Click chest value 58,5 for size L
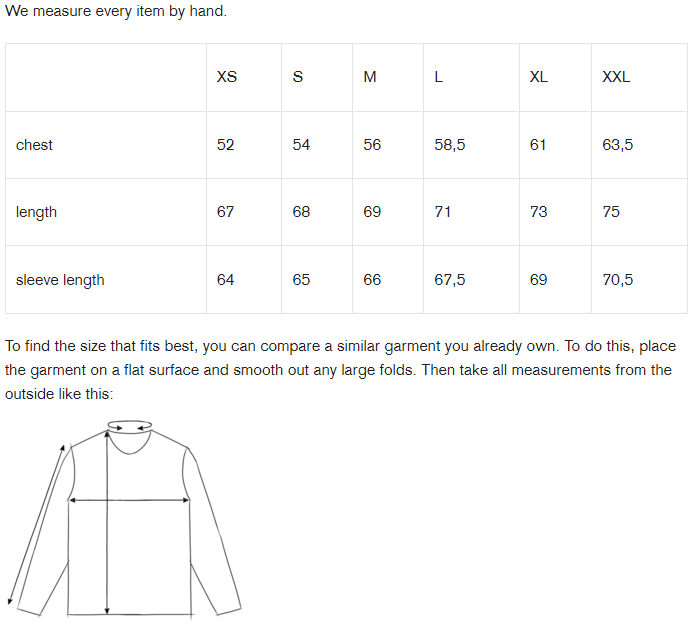 (449, 145)
